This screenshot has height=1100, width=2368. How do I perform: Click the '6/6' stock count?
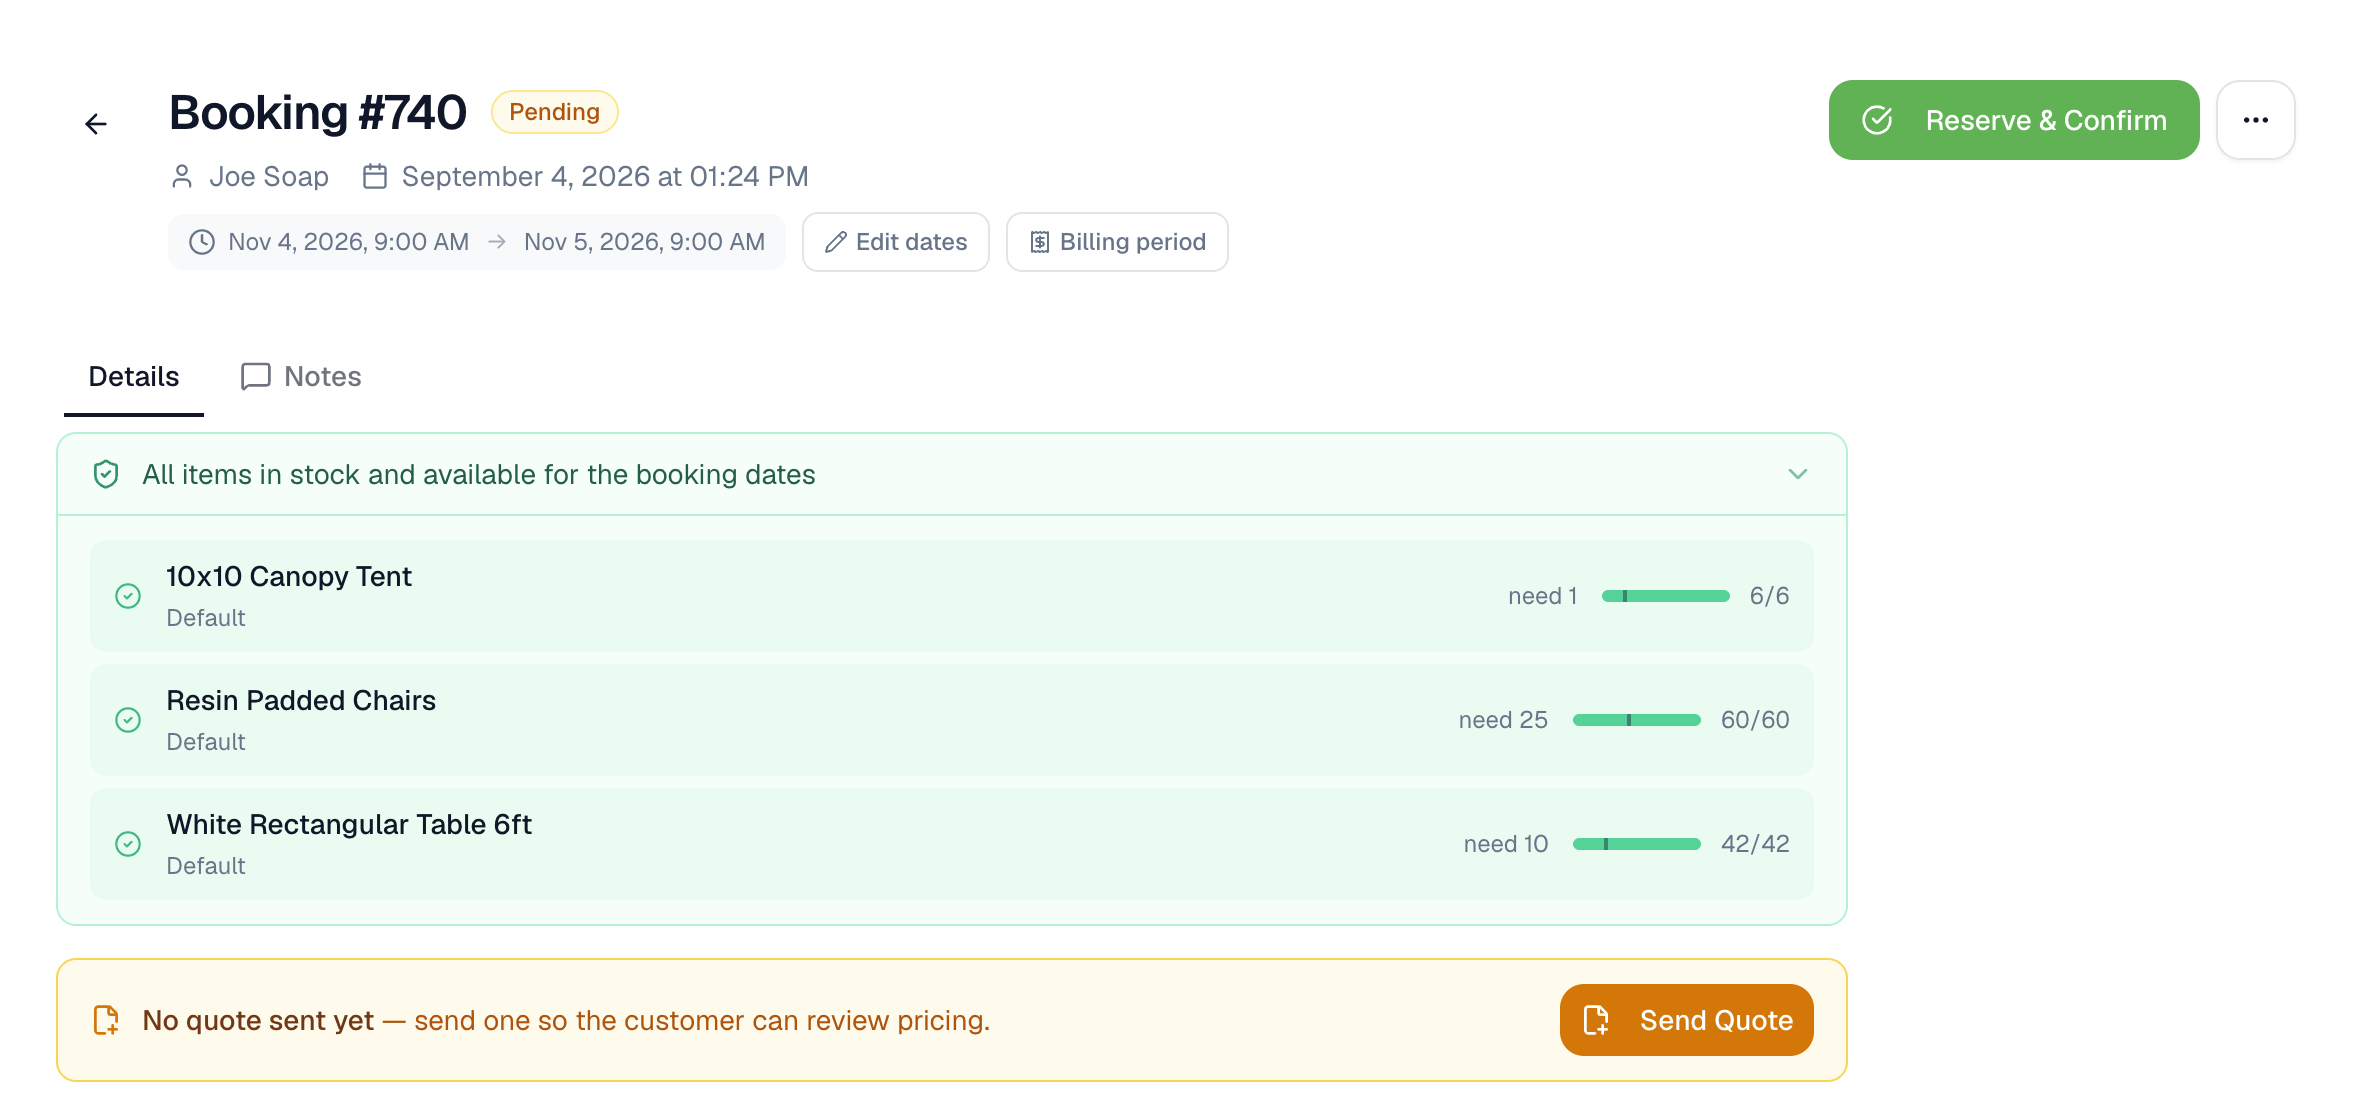click(1769, 596)
